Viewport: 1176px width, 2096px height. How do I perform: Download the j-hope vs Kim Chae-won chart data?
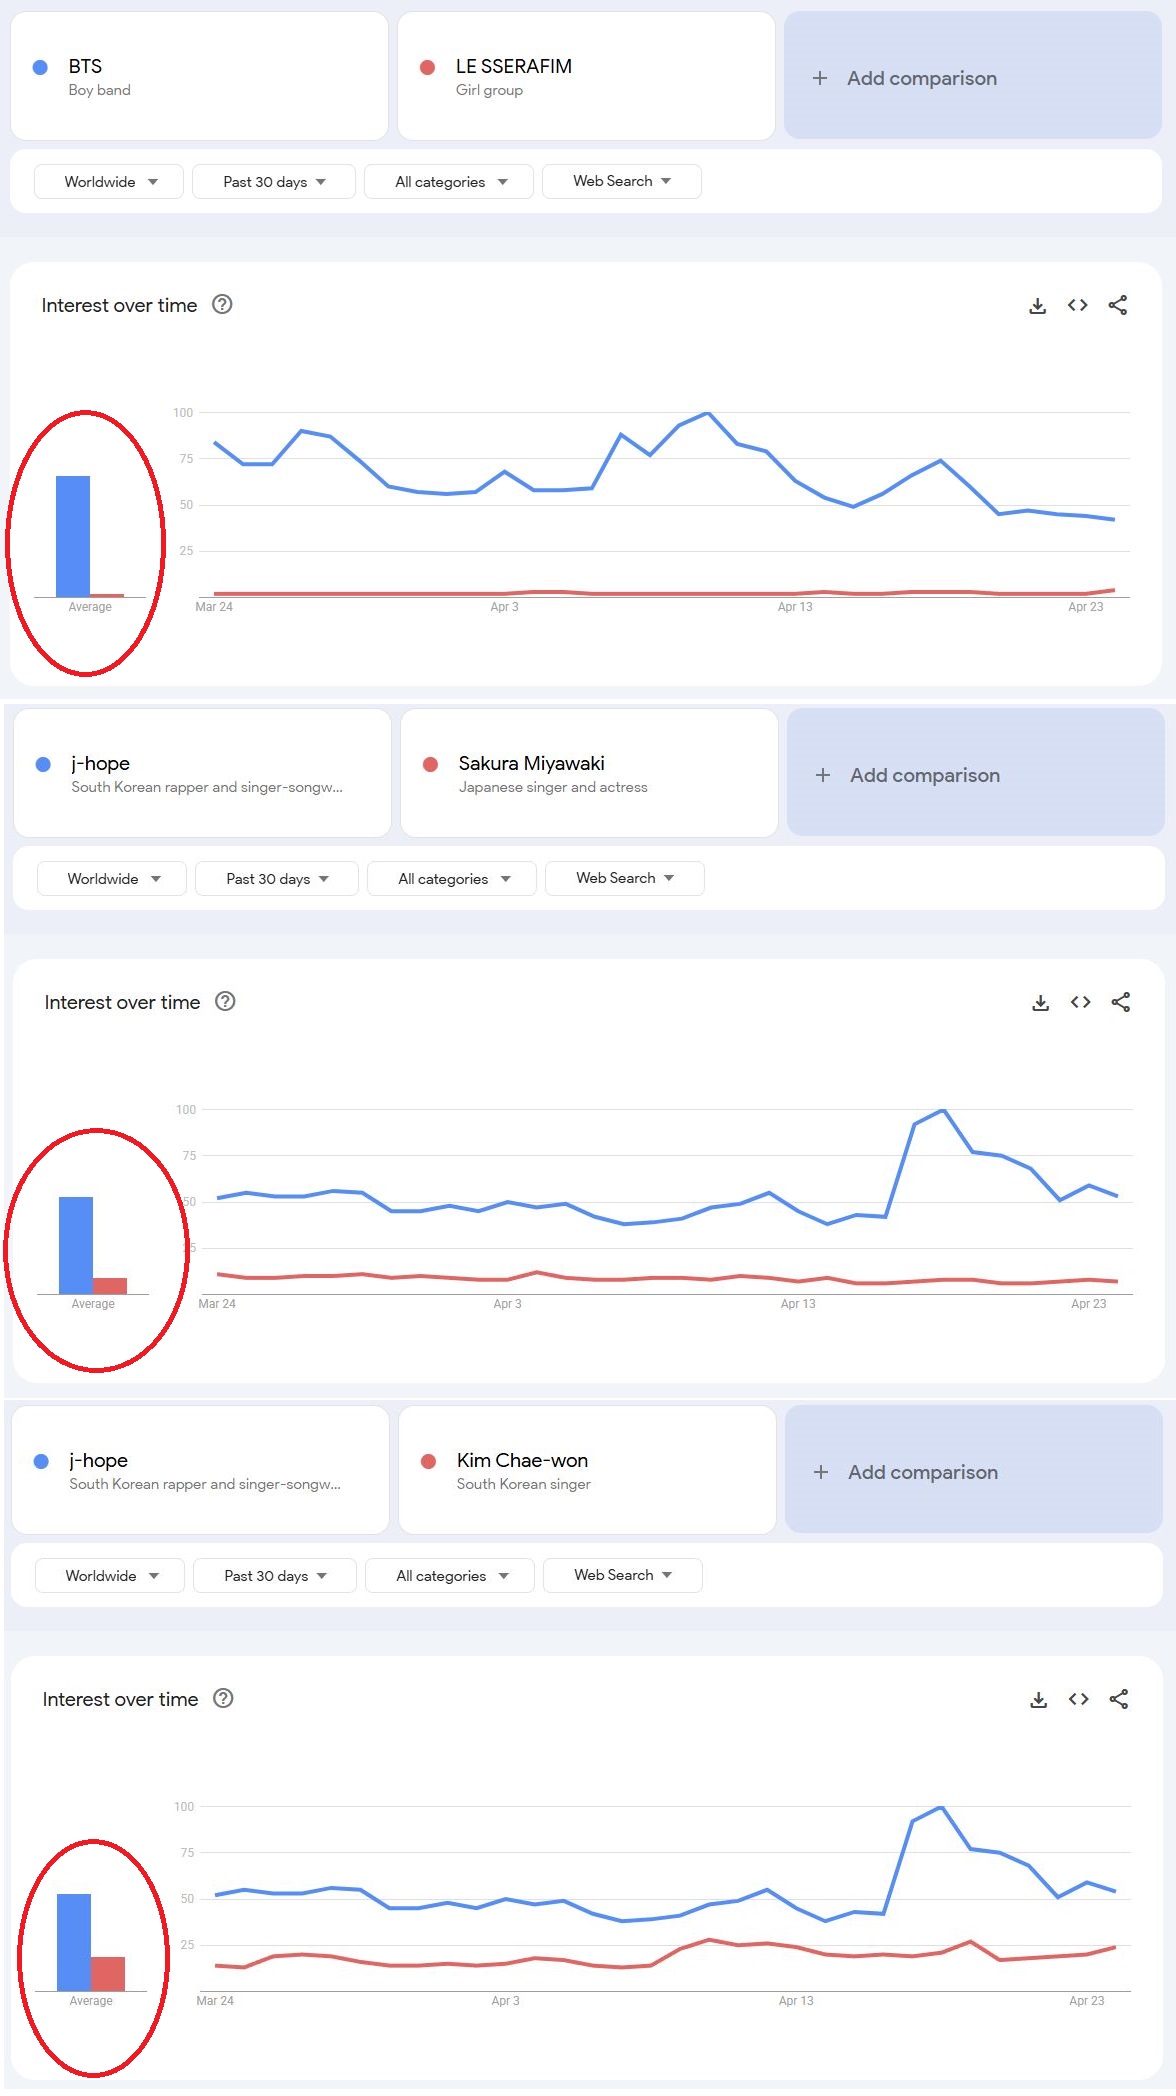click(1038, 1700)
